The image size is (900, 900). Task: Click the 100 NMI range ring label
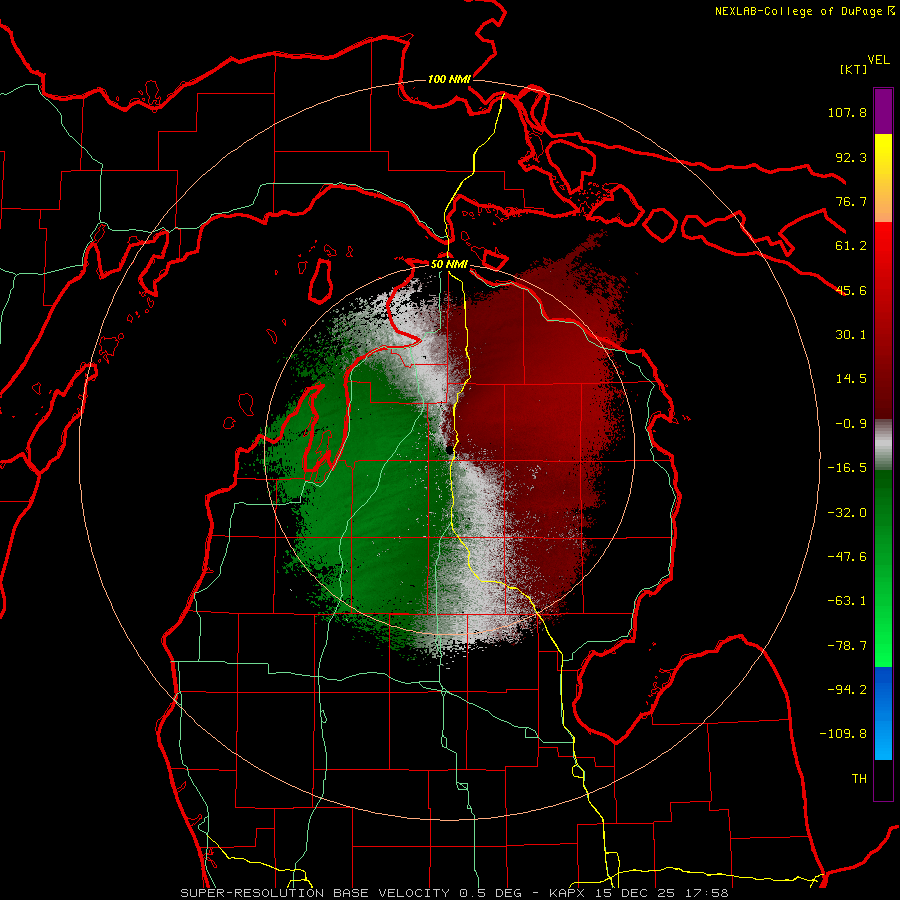449,79
